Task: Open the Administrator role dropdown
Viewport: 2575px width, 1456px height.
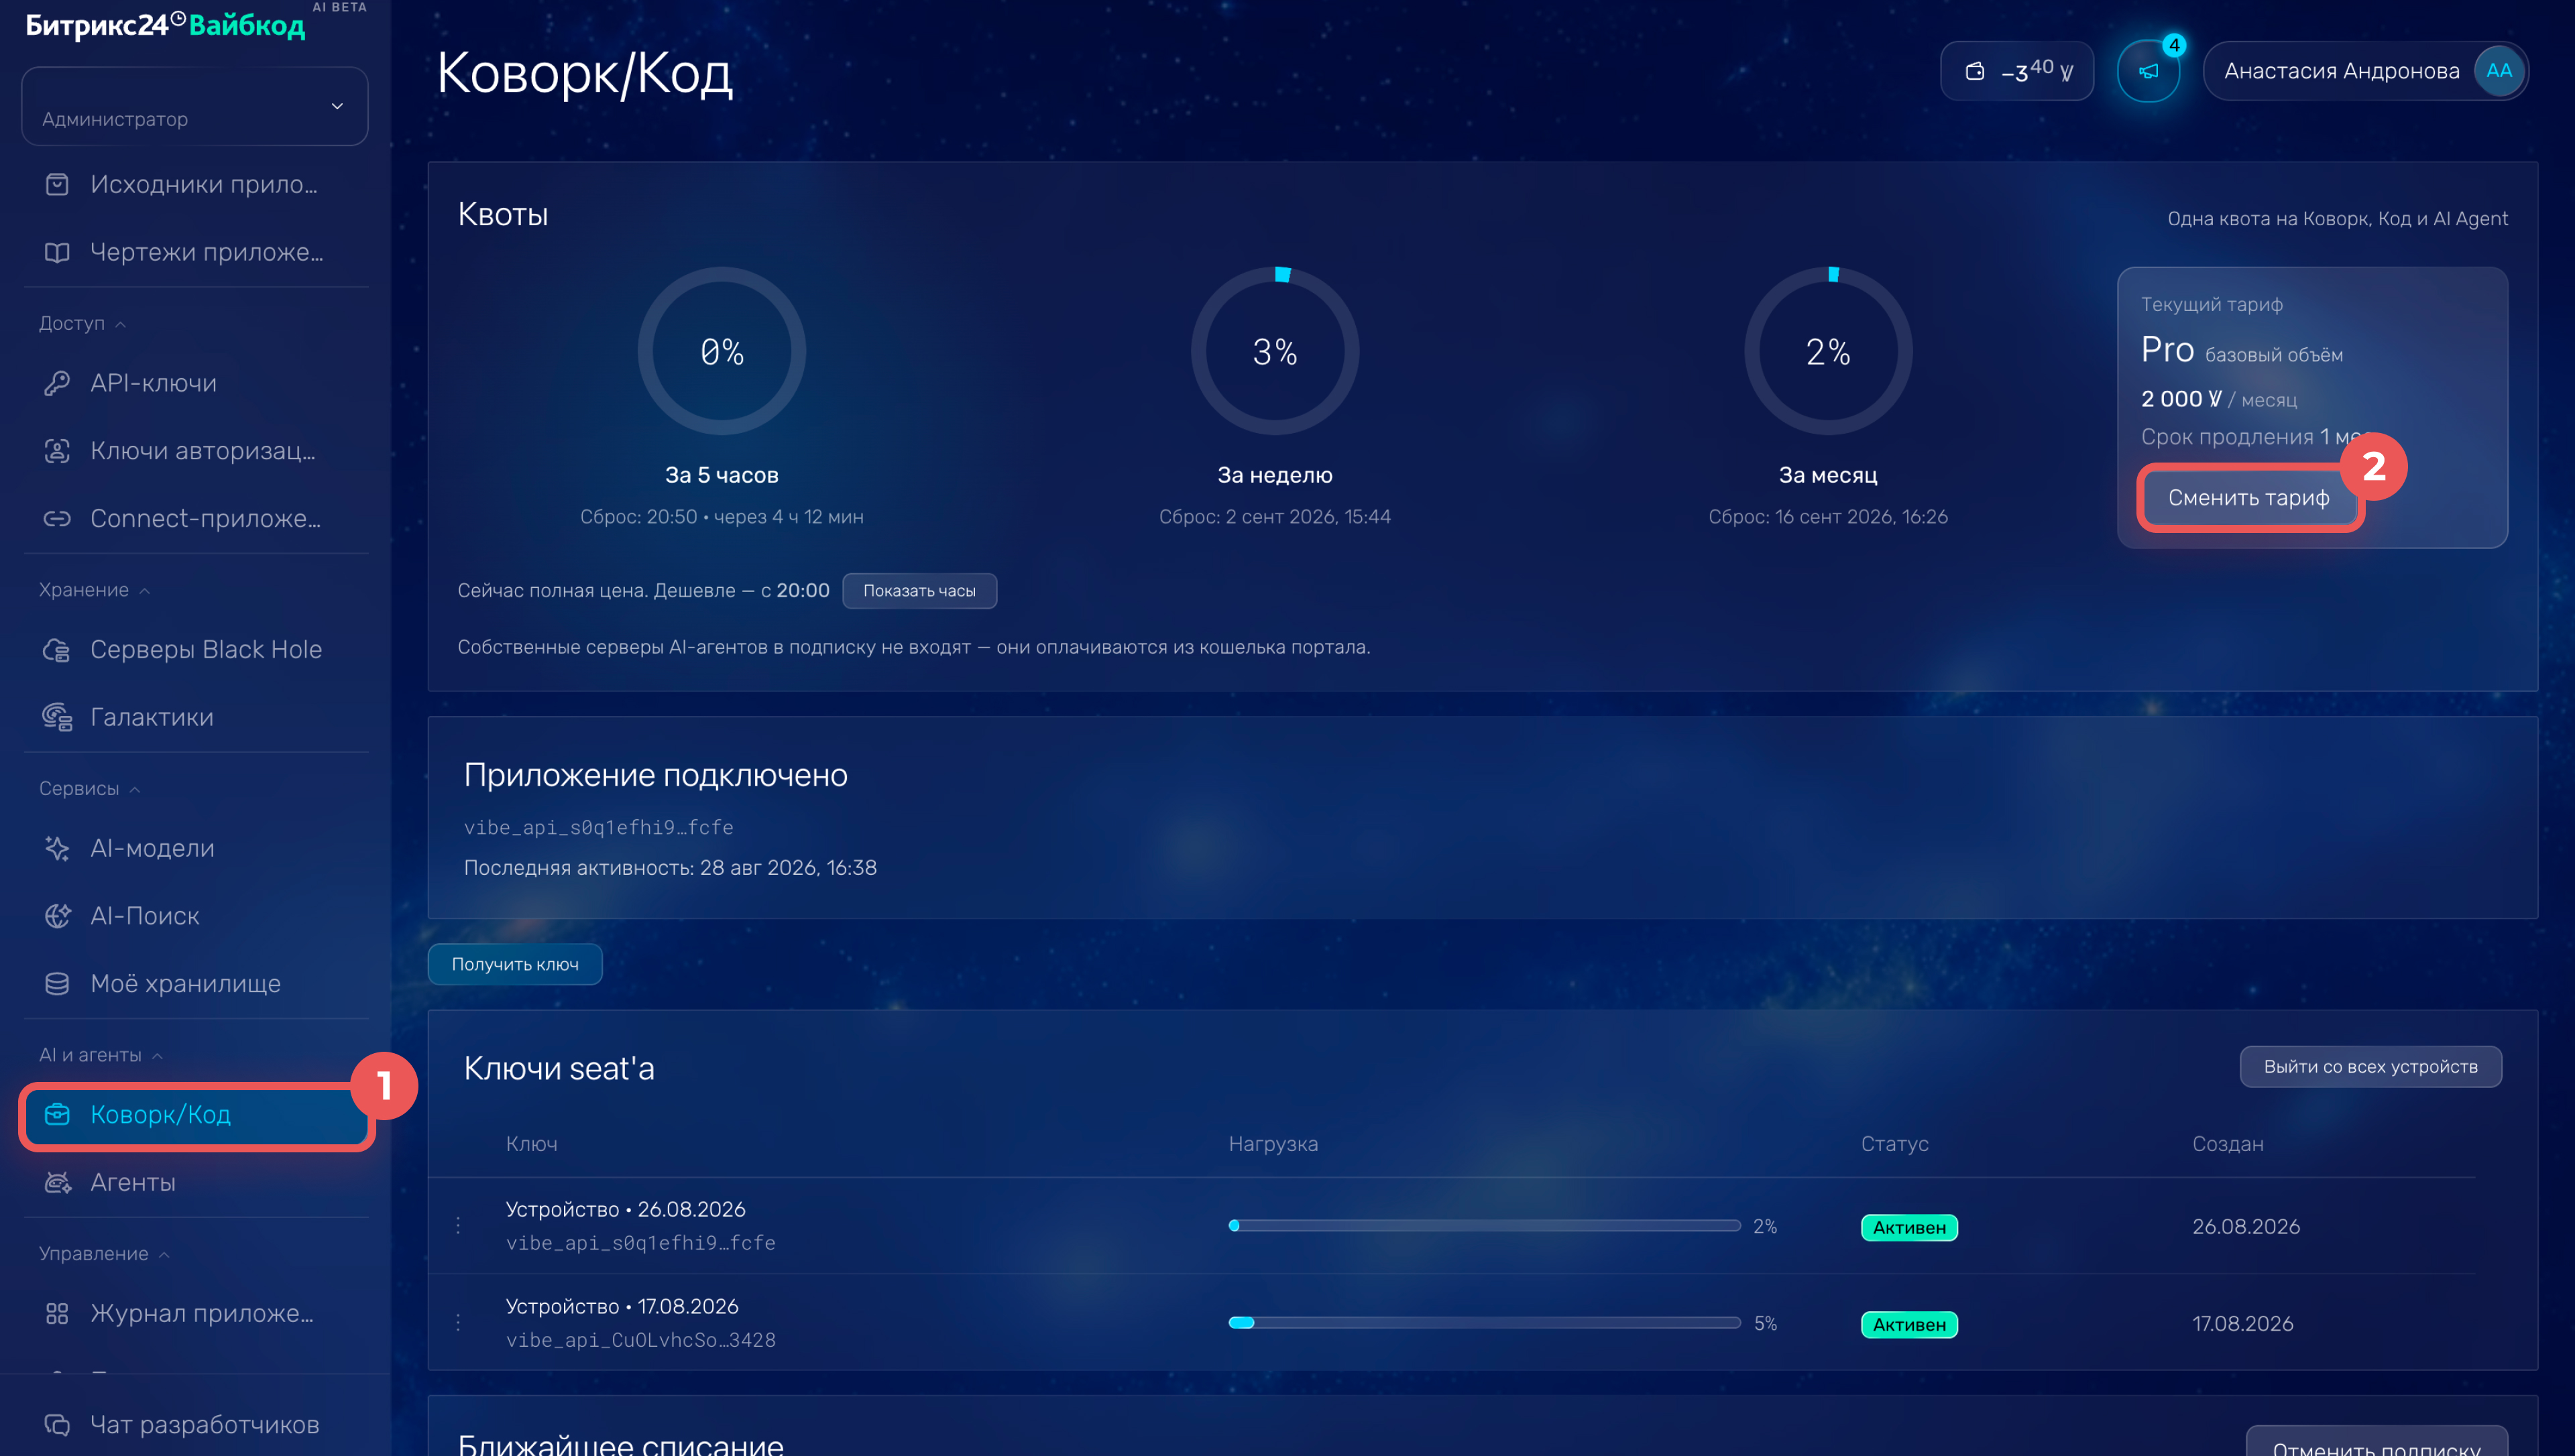Action: (x=195, y=106)
